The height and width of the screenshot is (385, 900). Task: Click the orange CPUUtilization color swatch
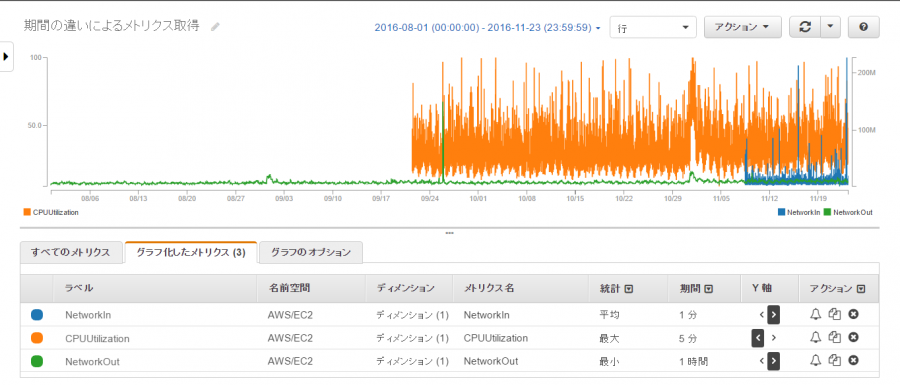coord(37,338)
